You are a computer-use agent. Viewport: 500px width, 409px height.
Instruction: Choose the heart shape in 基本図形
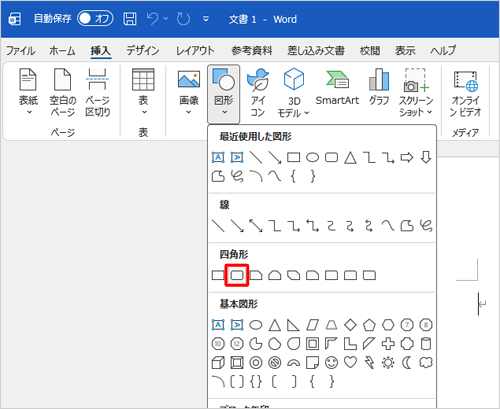click(x=350, y=362)
